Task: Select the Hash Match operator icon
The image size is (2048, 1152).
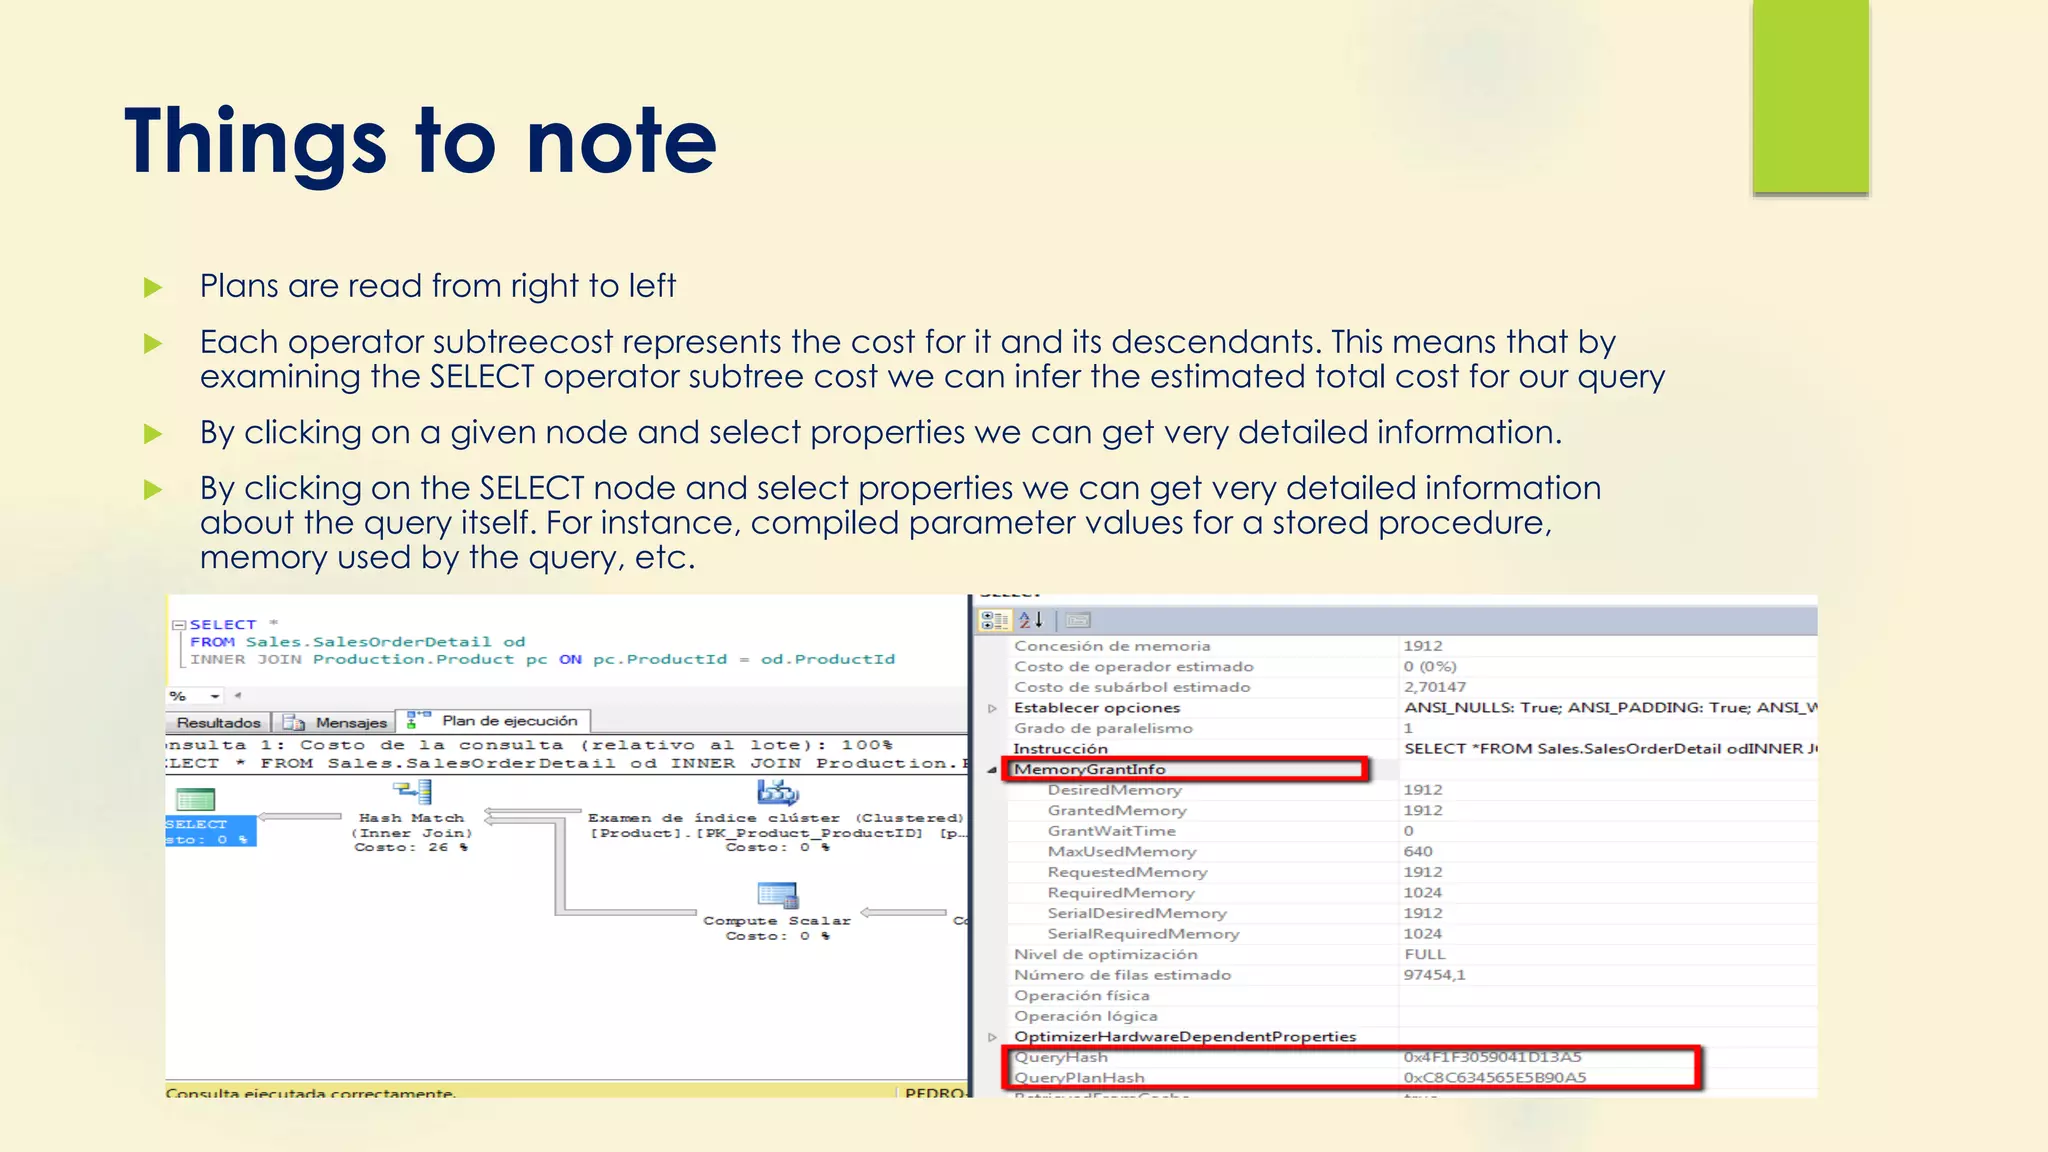Action: pyautogui.click(x=412, y=793)
